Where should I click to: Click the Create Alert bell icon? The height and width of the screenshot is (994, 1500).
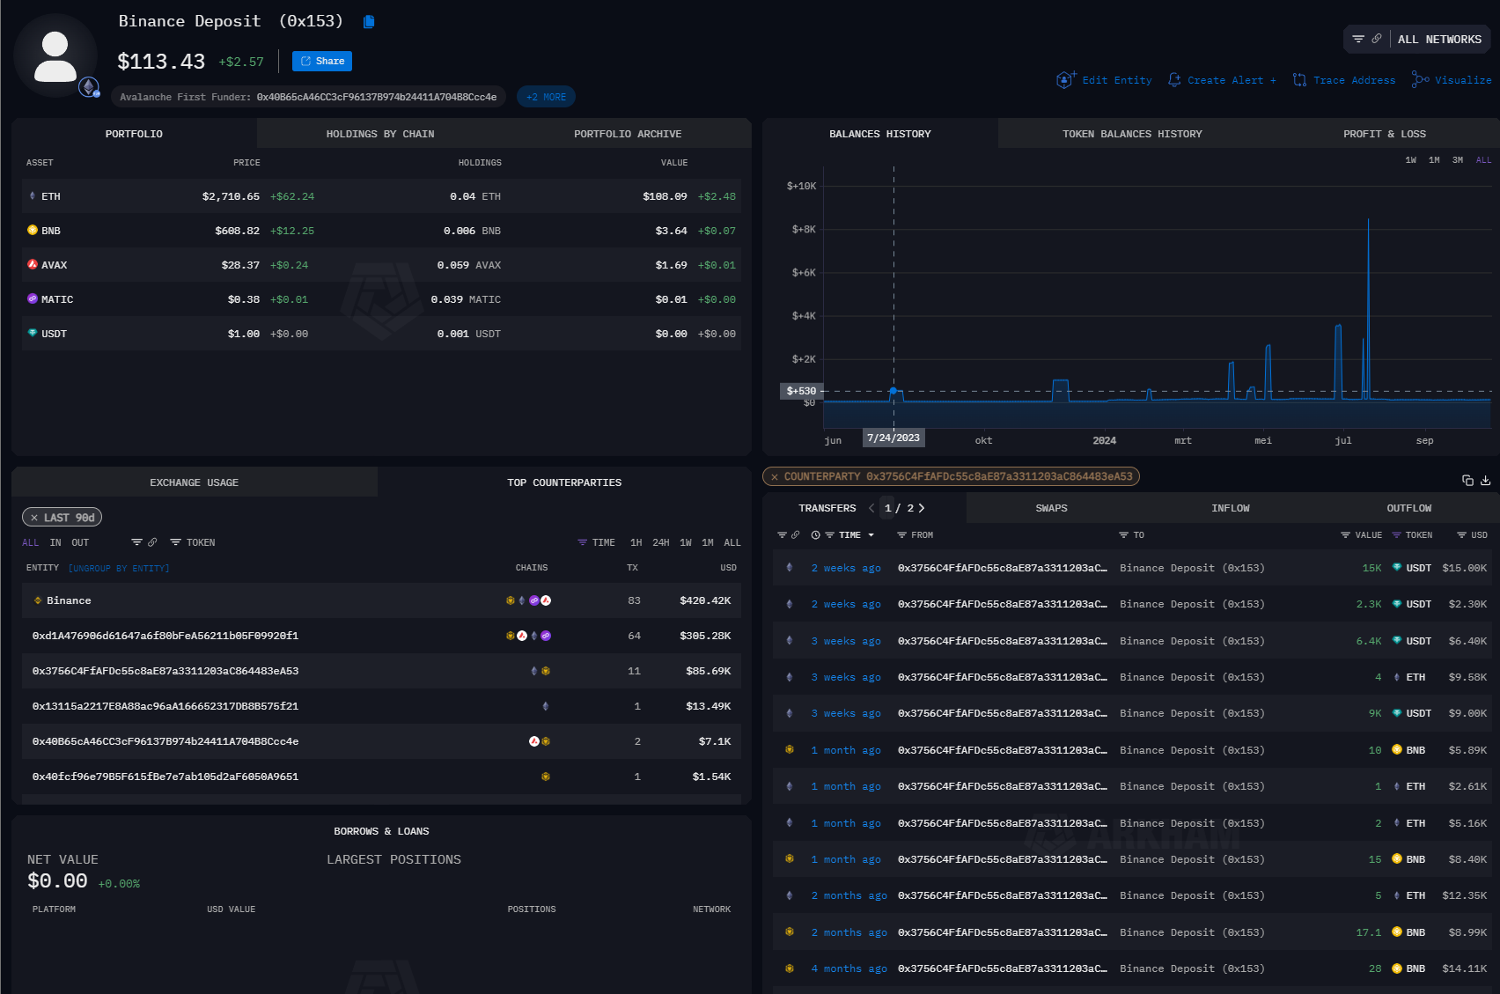tap(1174, 80)
